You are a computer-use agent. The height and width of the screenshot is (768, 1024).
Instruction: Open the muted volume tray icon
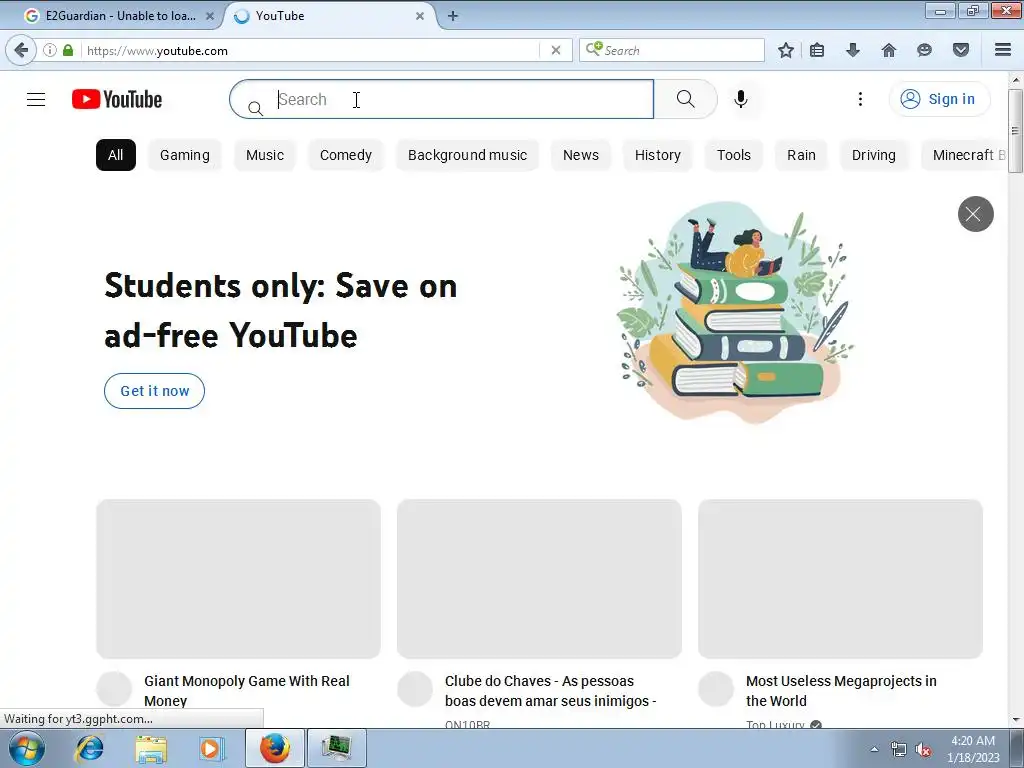[923, 750]
